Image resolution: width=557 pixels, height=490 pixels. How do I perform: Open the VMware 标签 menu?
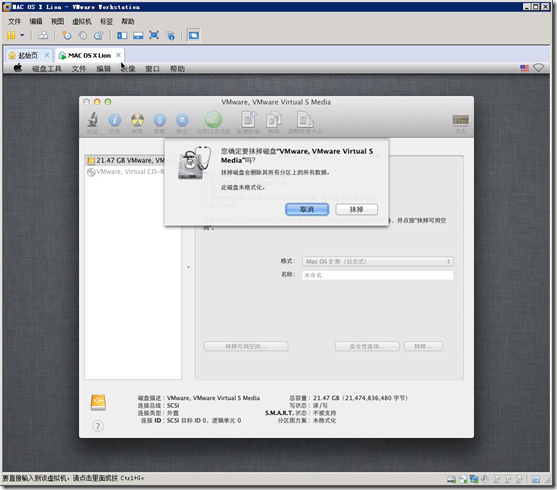click(106, 22)
